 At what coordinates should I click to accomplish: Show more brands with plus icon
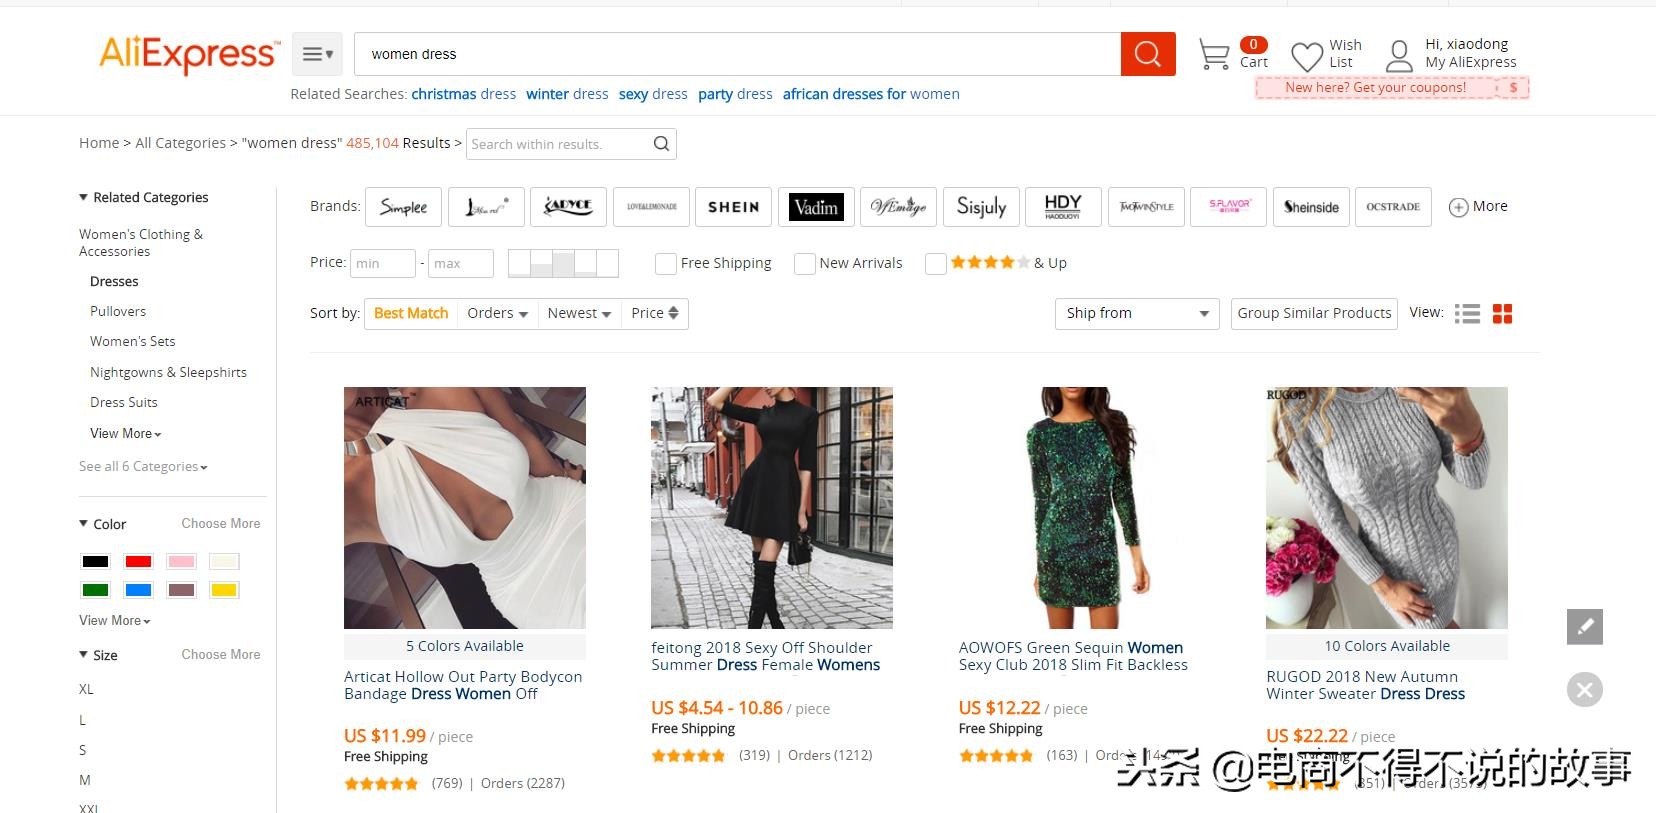click(x=1459, y=207)
